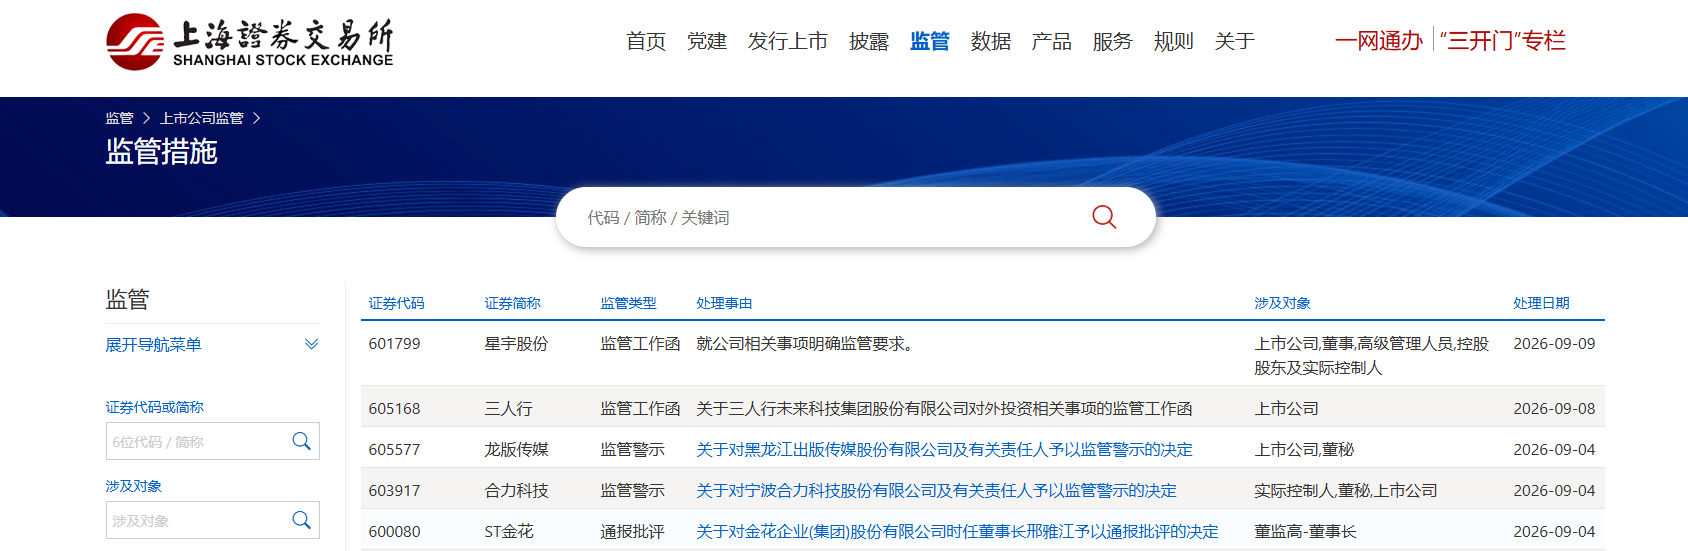The width and height of the screenshot is (1688, 551).
Task: Open the 数据 navigation item
Action: (991, 41)
